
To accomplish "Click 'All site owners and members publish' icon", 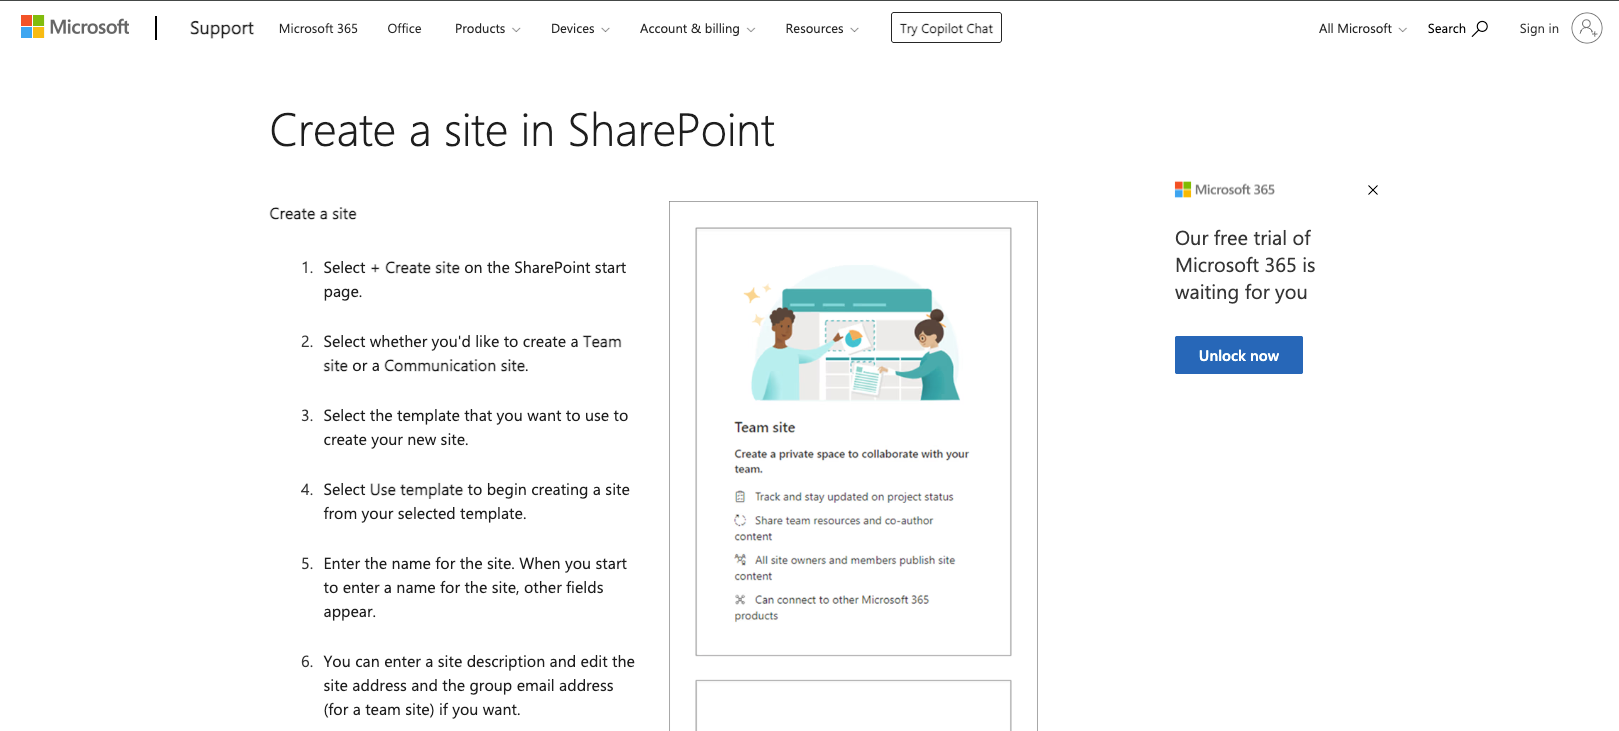I will 740,560.
